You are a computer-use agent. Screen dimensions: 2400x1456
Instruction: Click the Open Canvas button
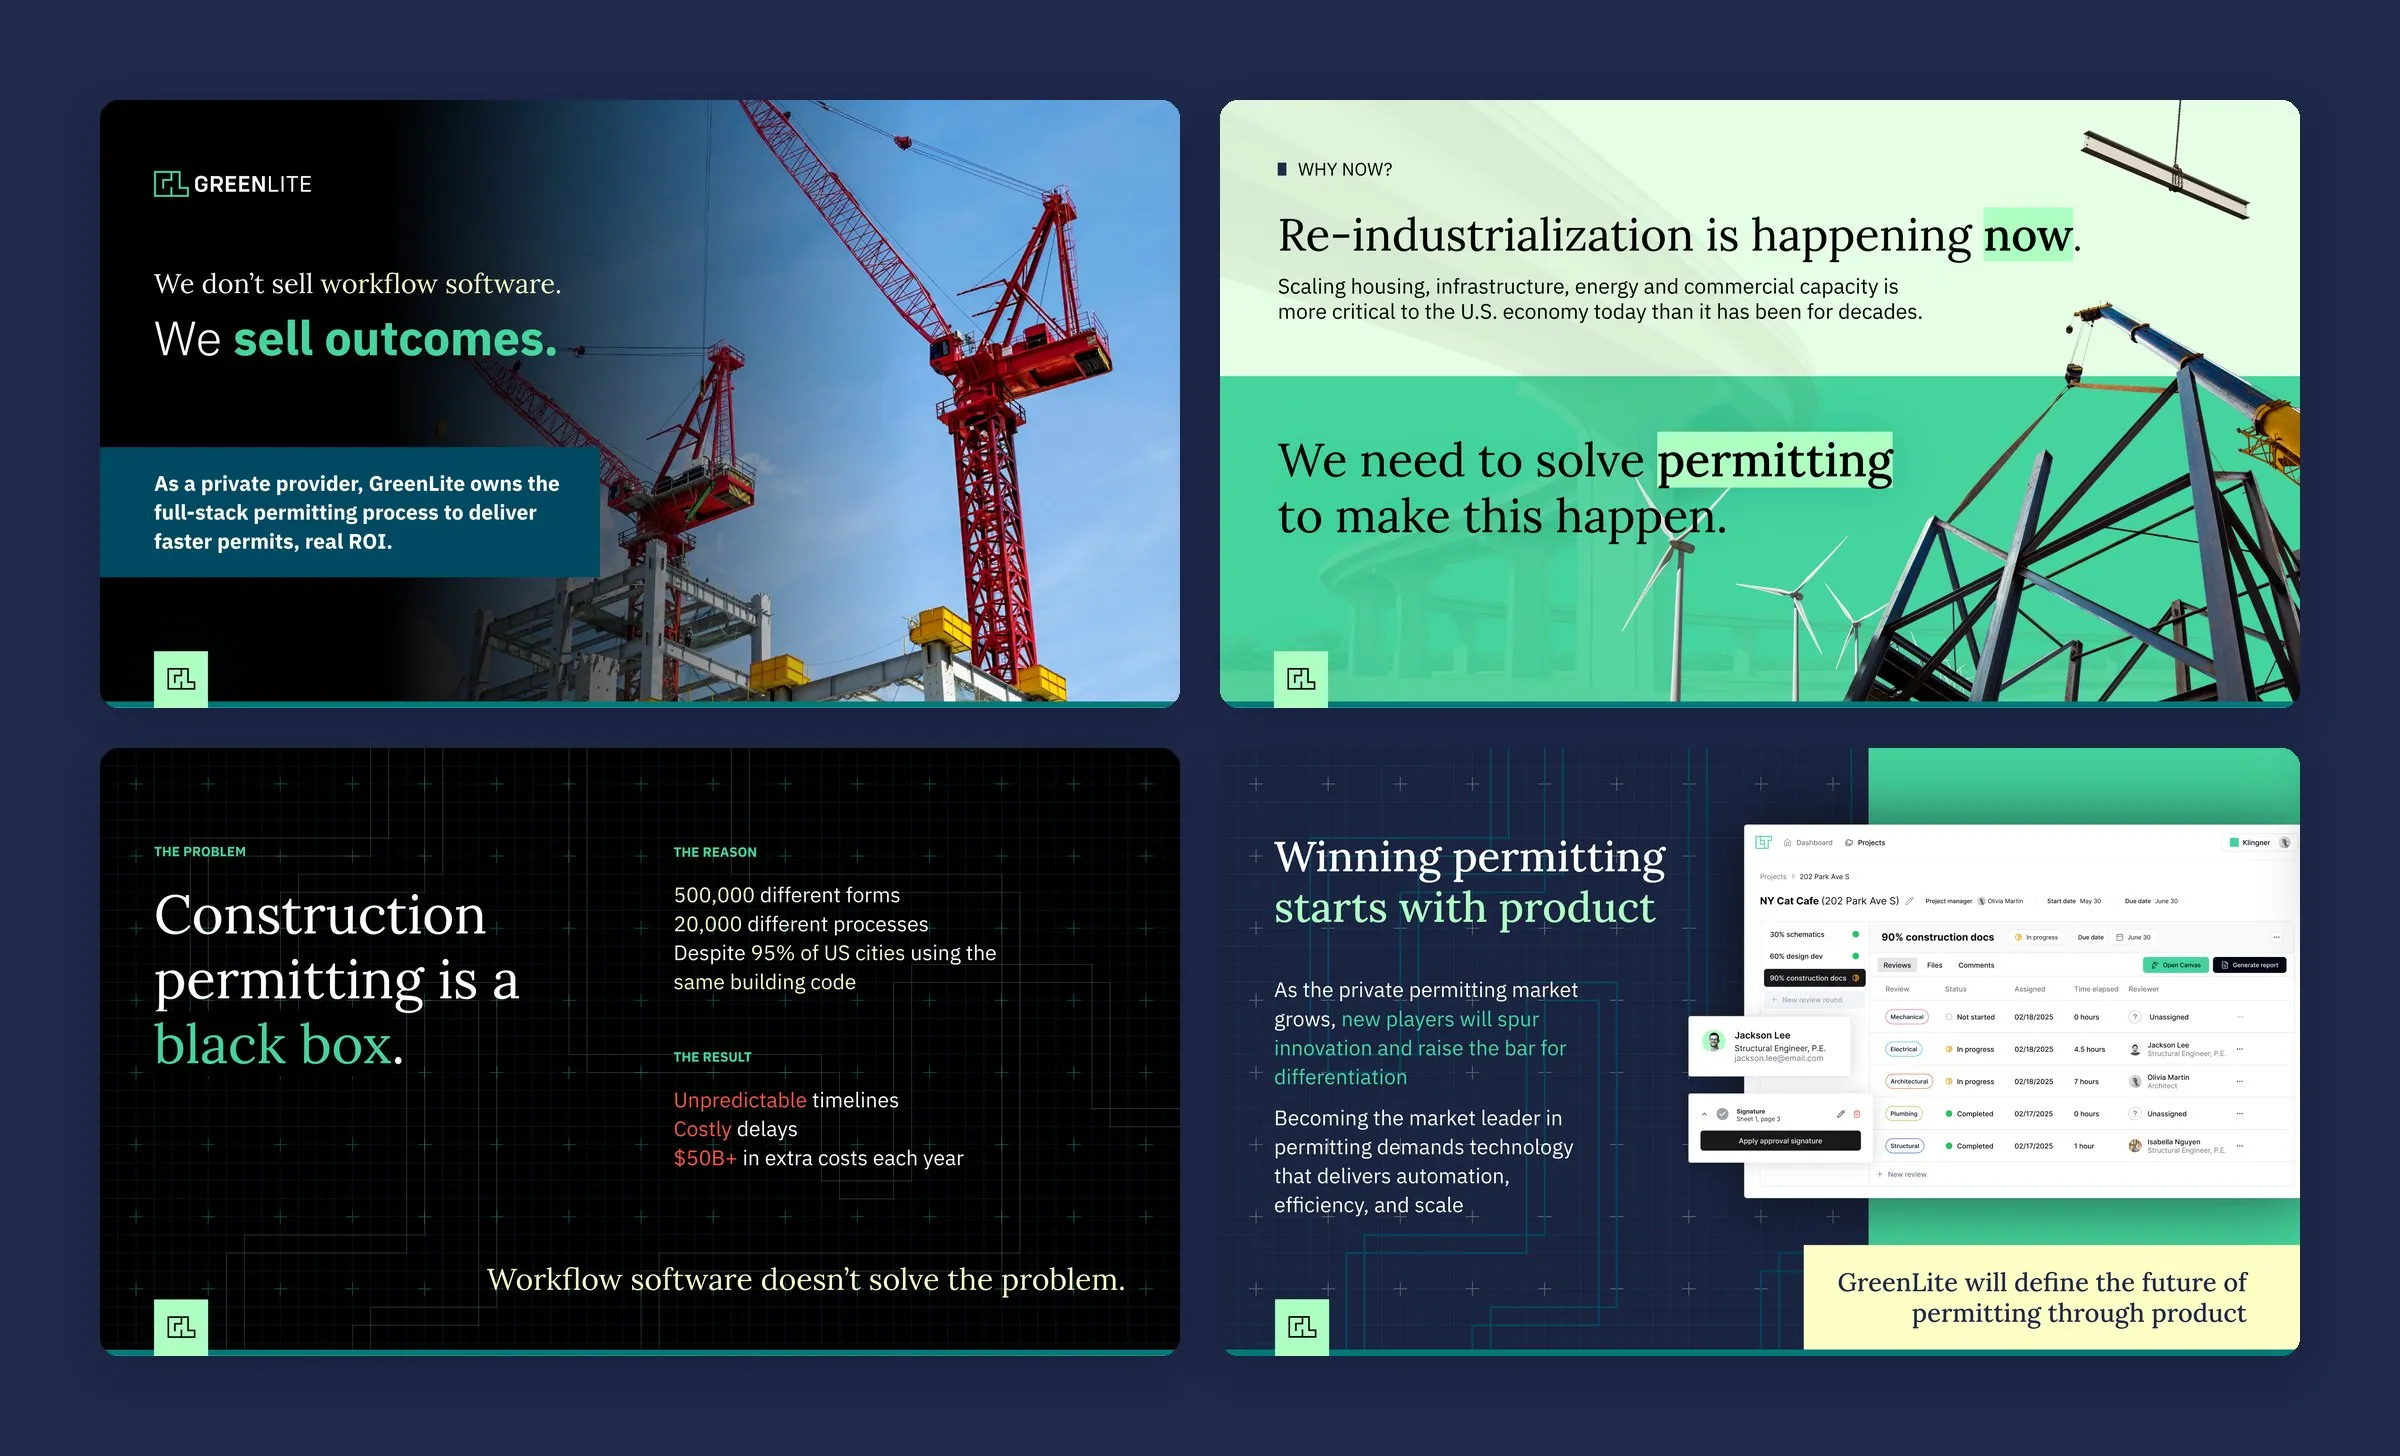(2176, 965)
